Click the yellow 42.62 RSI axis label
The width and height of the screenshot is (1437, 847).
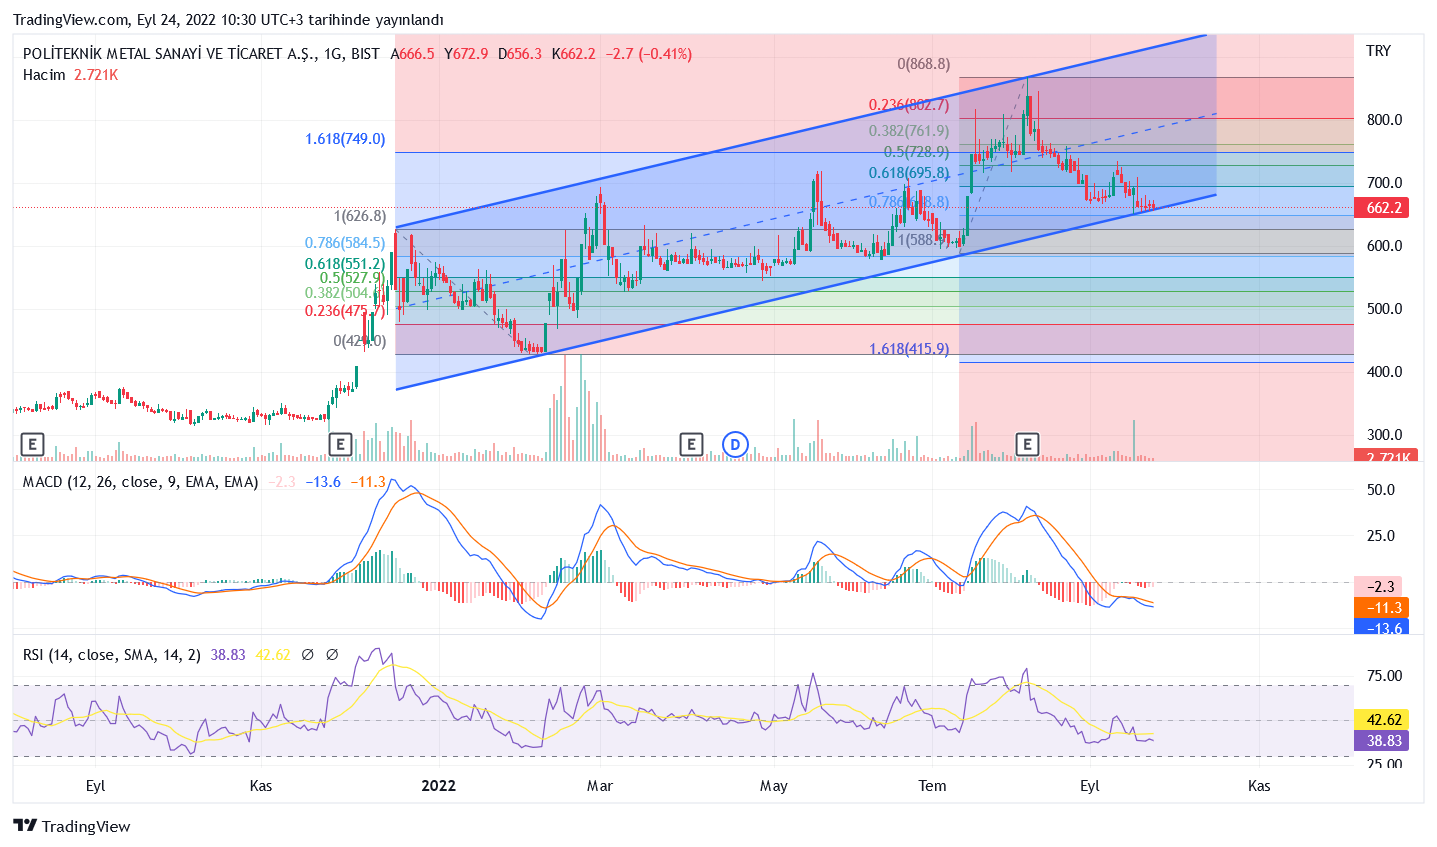pyautogui.click(x=1381, y=720)
